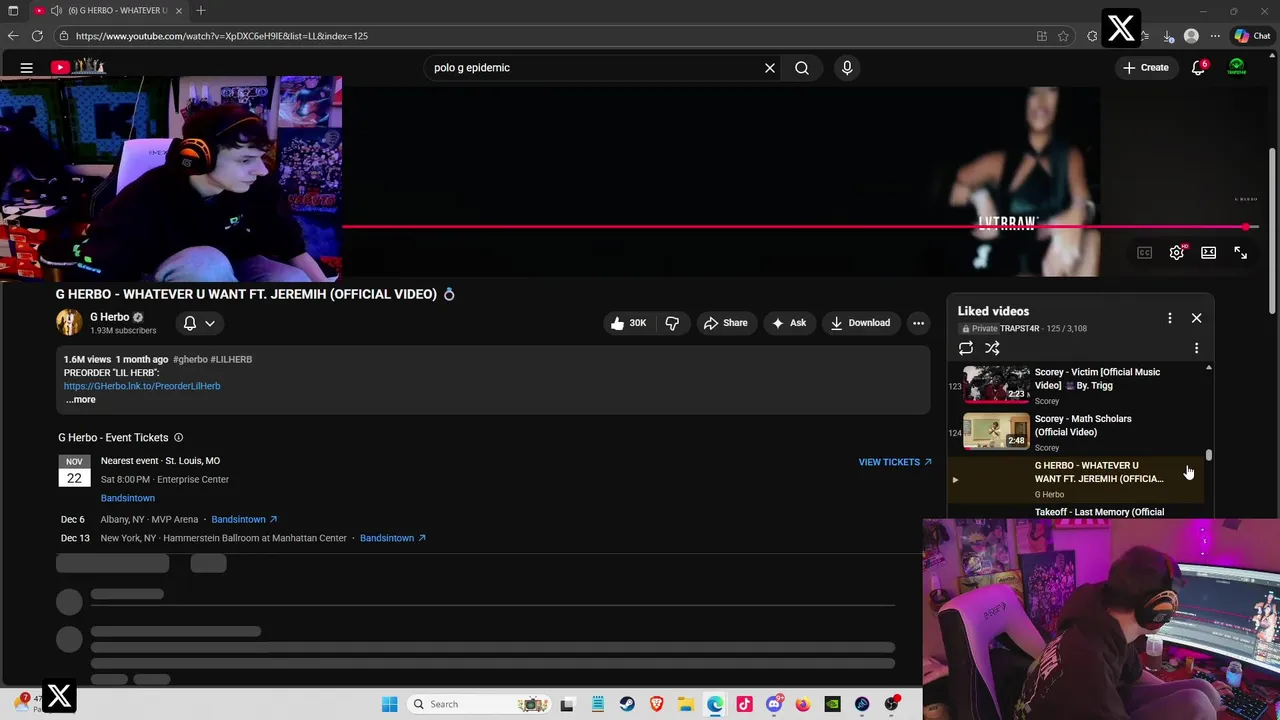Play Scorey - Victim from playlist
The image size is (1280, 720).
[1075, 386]
